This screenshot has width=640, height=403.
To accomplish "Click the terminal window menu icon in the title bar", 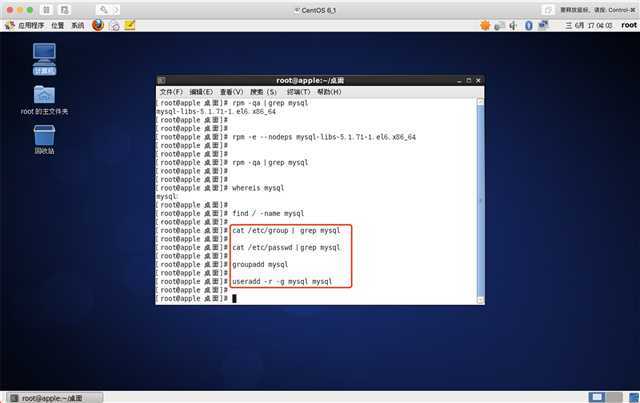I will 162,80.
